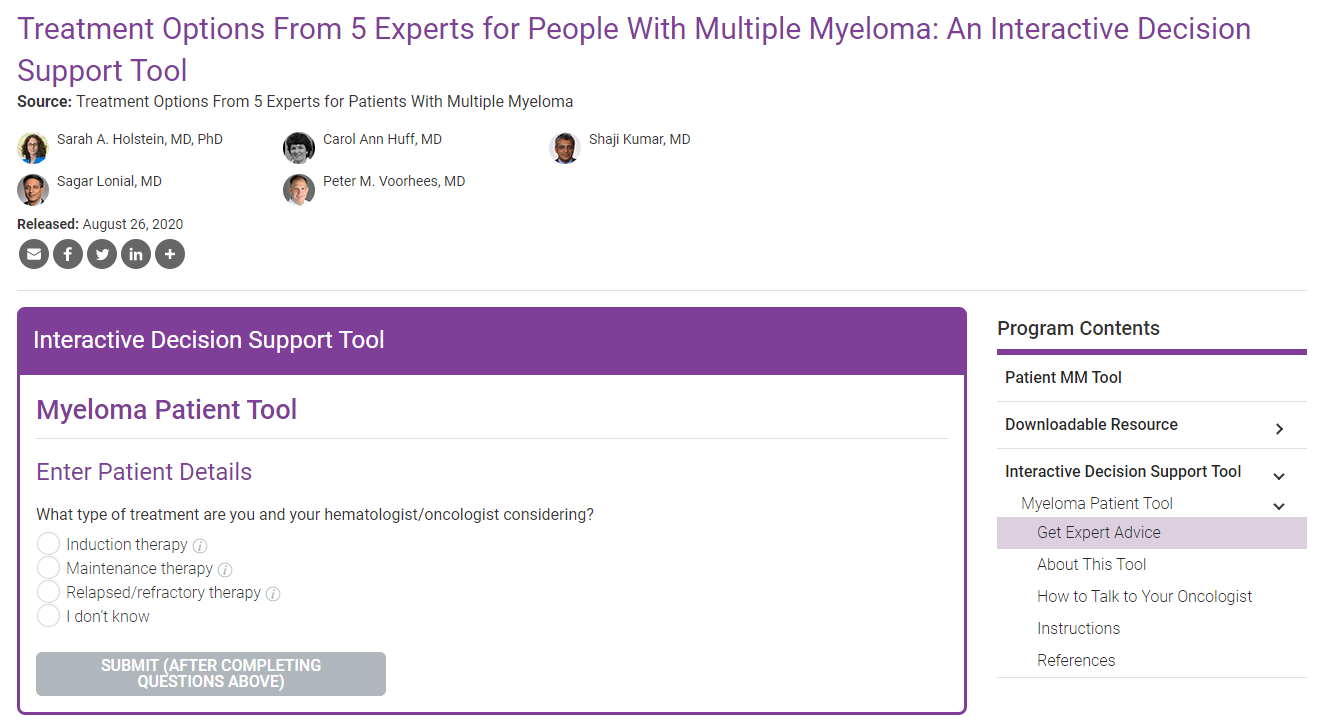Viewport: 1324px width, 727px height.
Task: Select the "I don't know" option
Action: pyautogui.click(x=48, y=616)
